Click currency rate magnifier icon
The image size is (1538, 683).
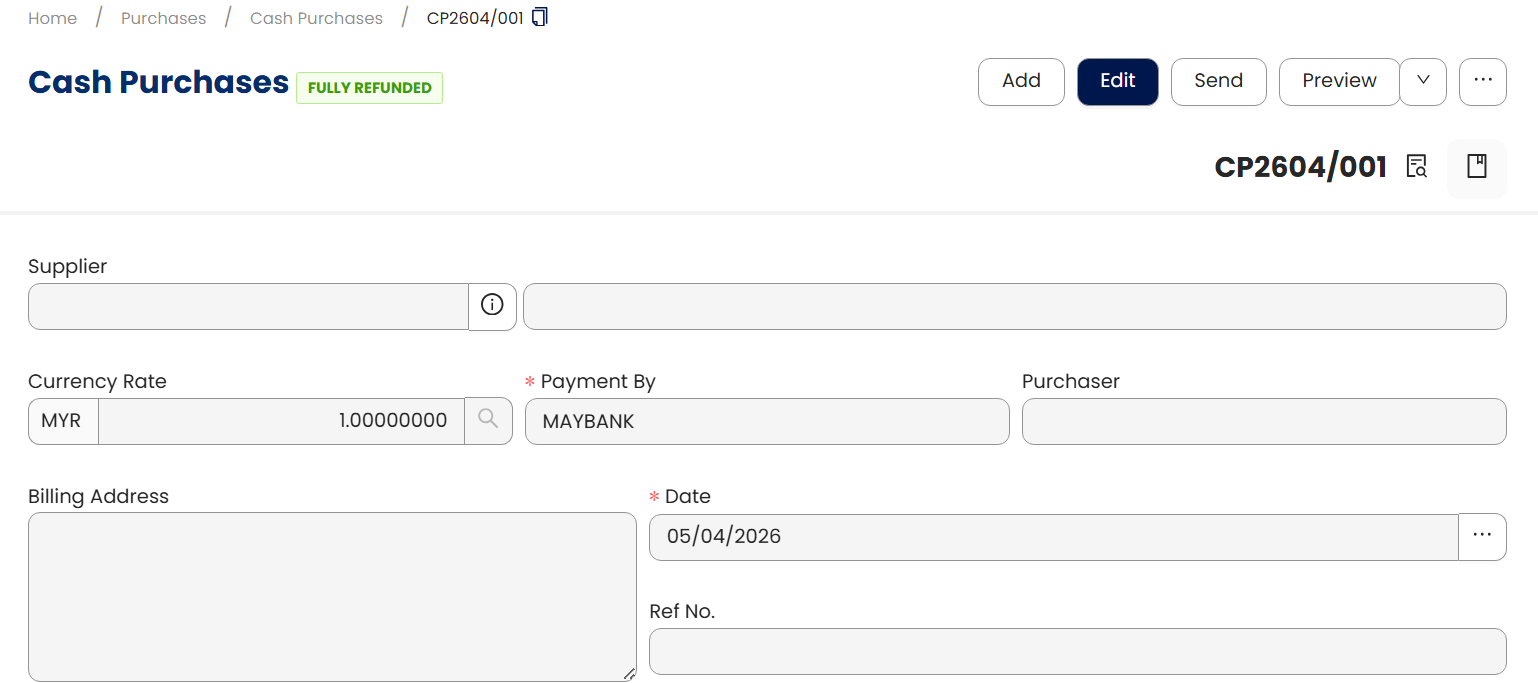pos(488,421)
